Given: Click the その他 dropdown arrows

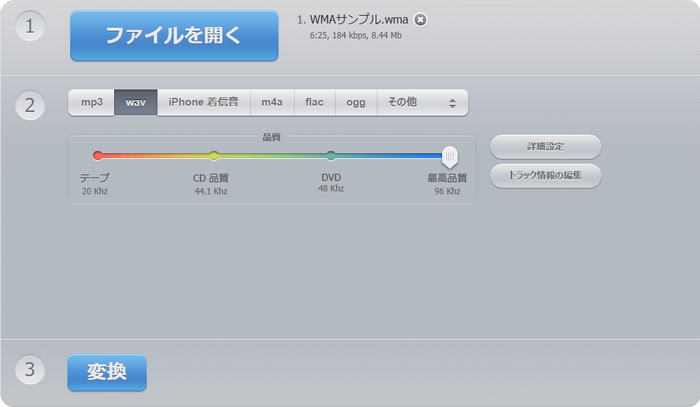Looking at the screenshot, I should [452, 104].
